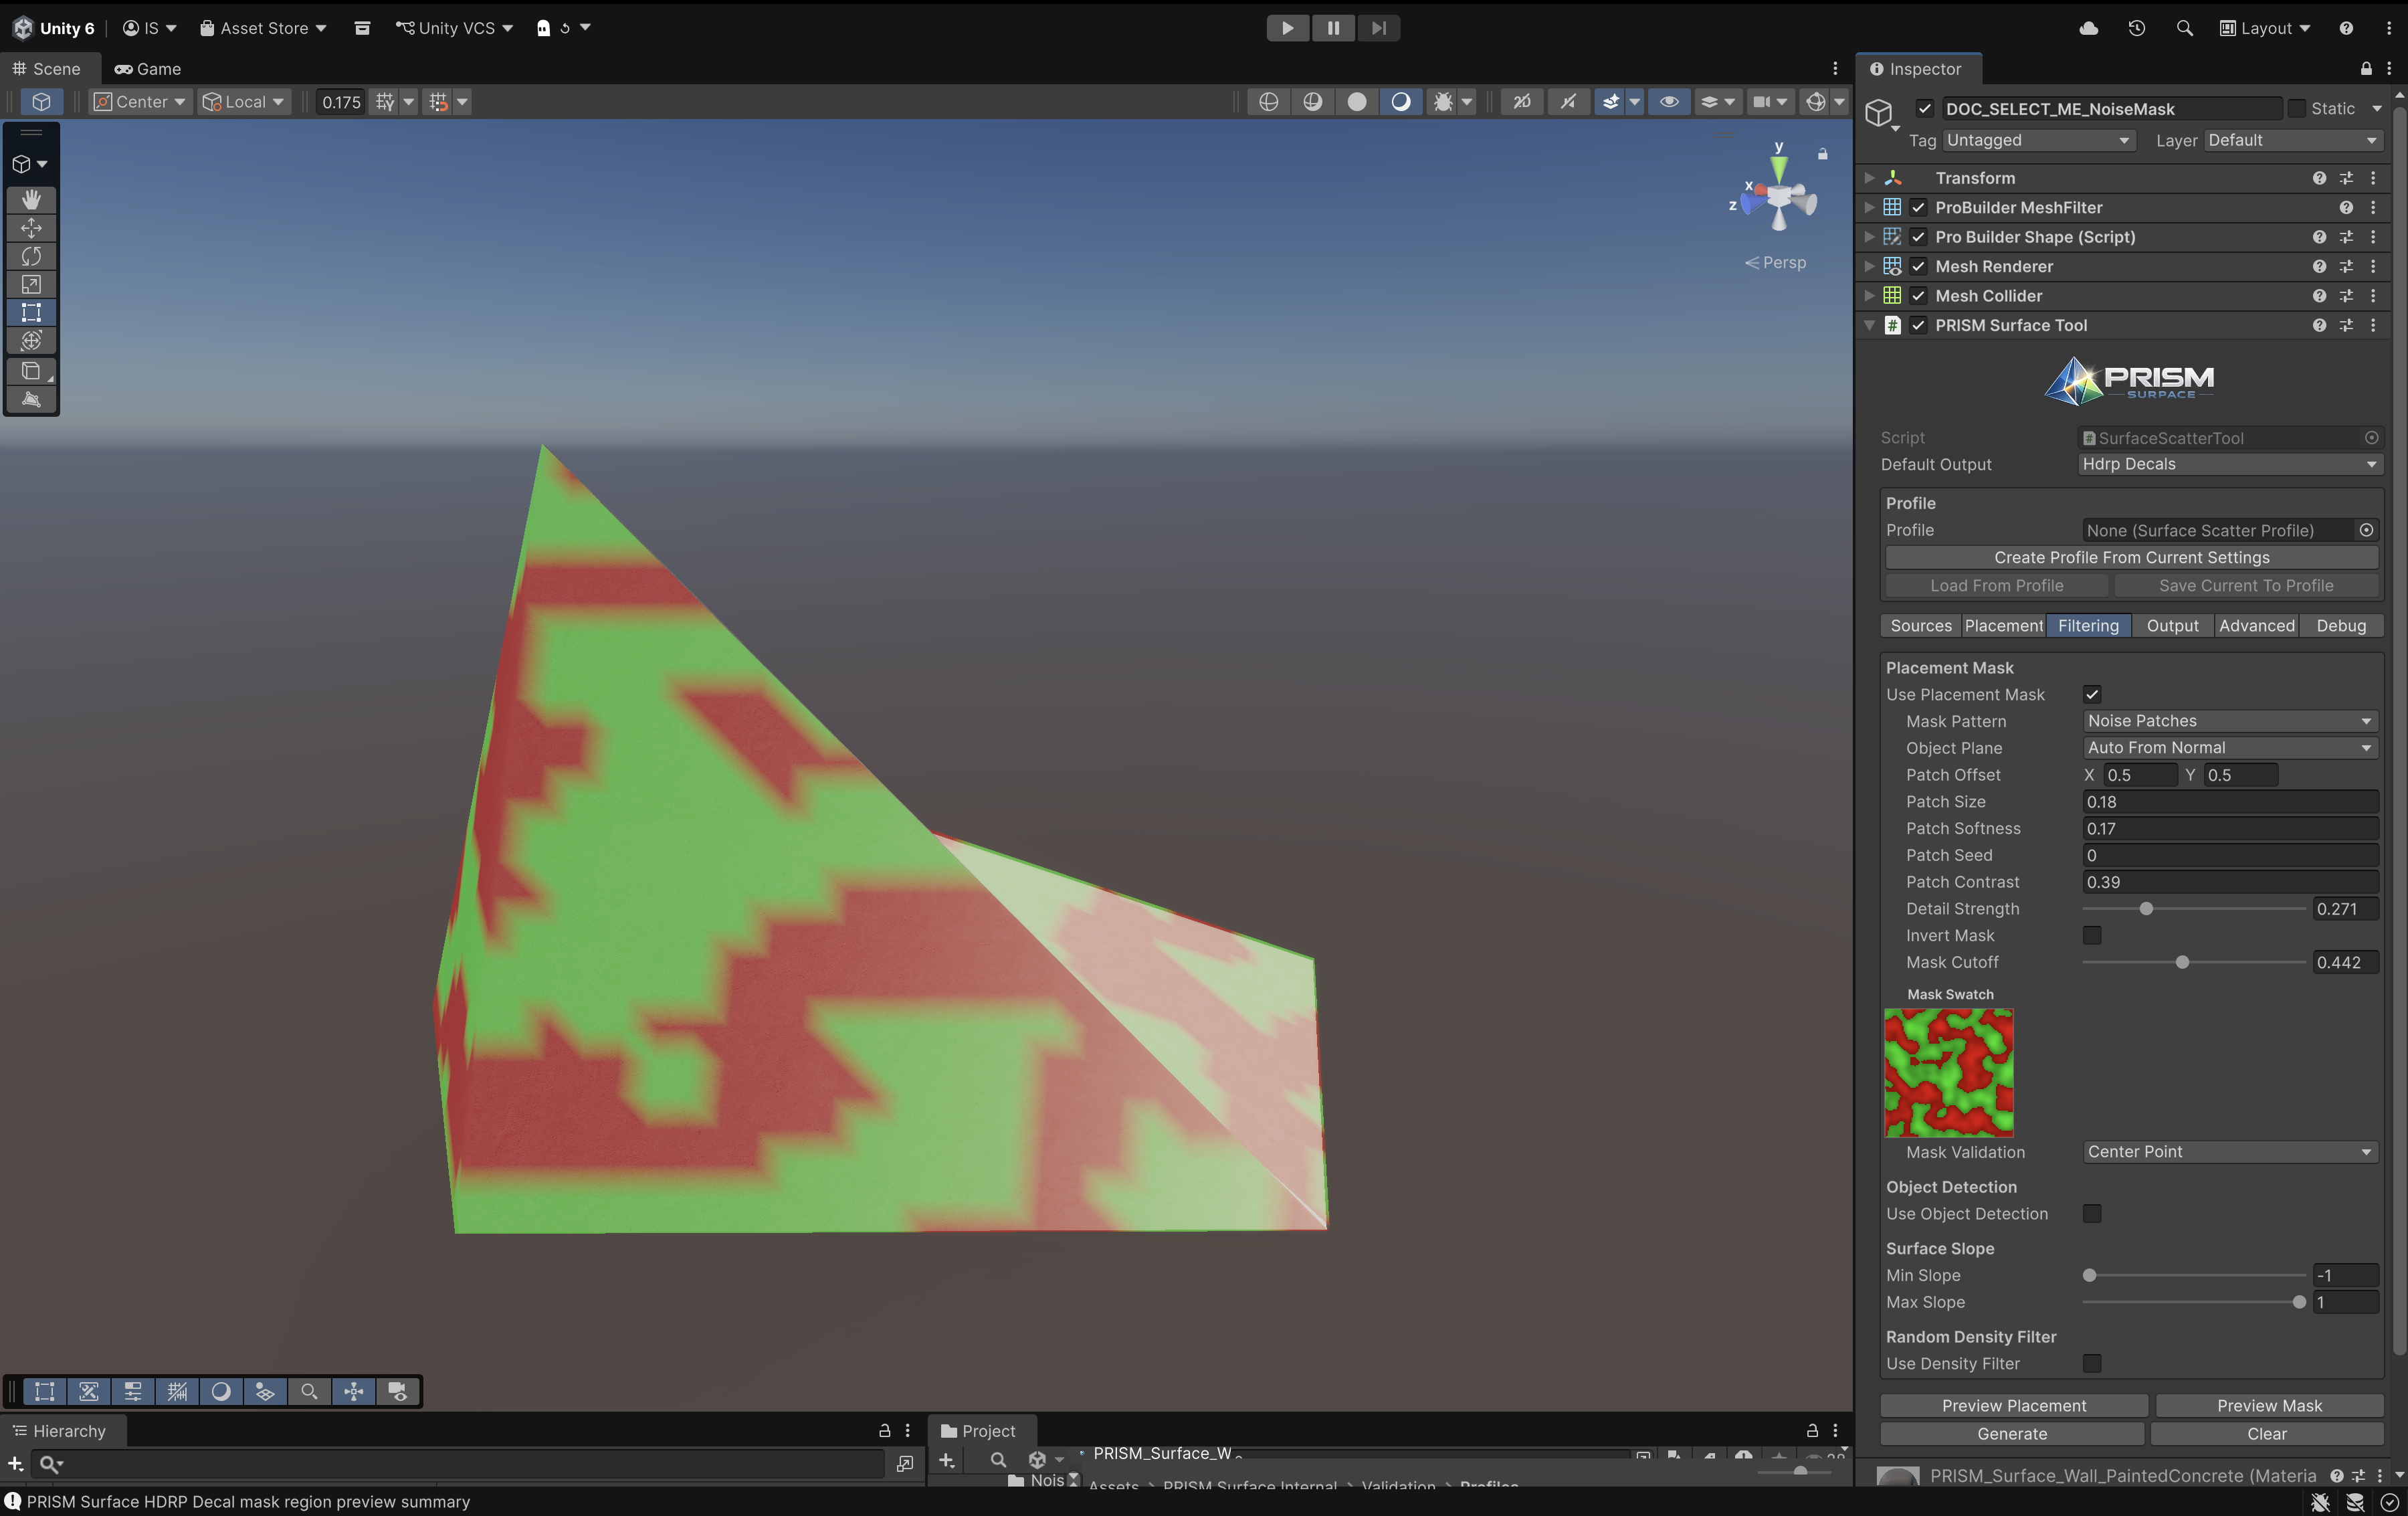Enable Use Object Detection
2408x1516 pixels.
click(x=2092, y=1214)
